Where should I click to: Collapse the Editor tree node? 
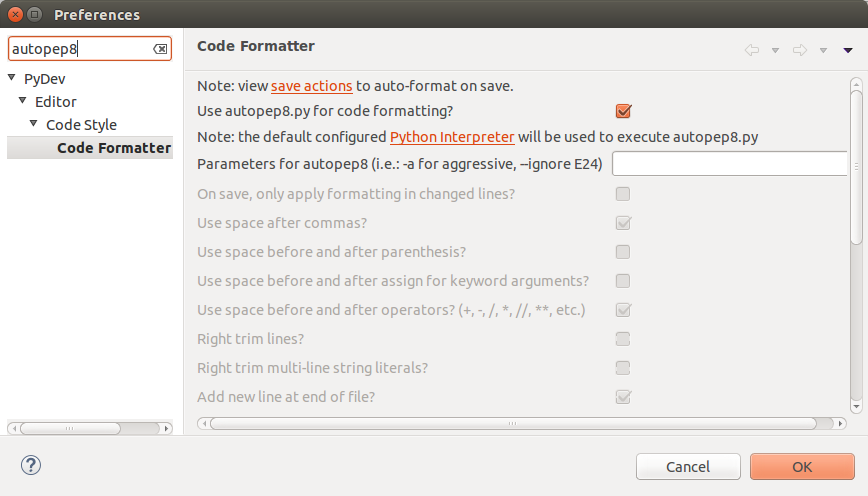click(x=23, y=101)
